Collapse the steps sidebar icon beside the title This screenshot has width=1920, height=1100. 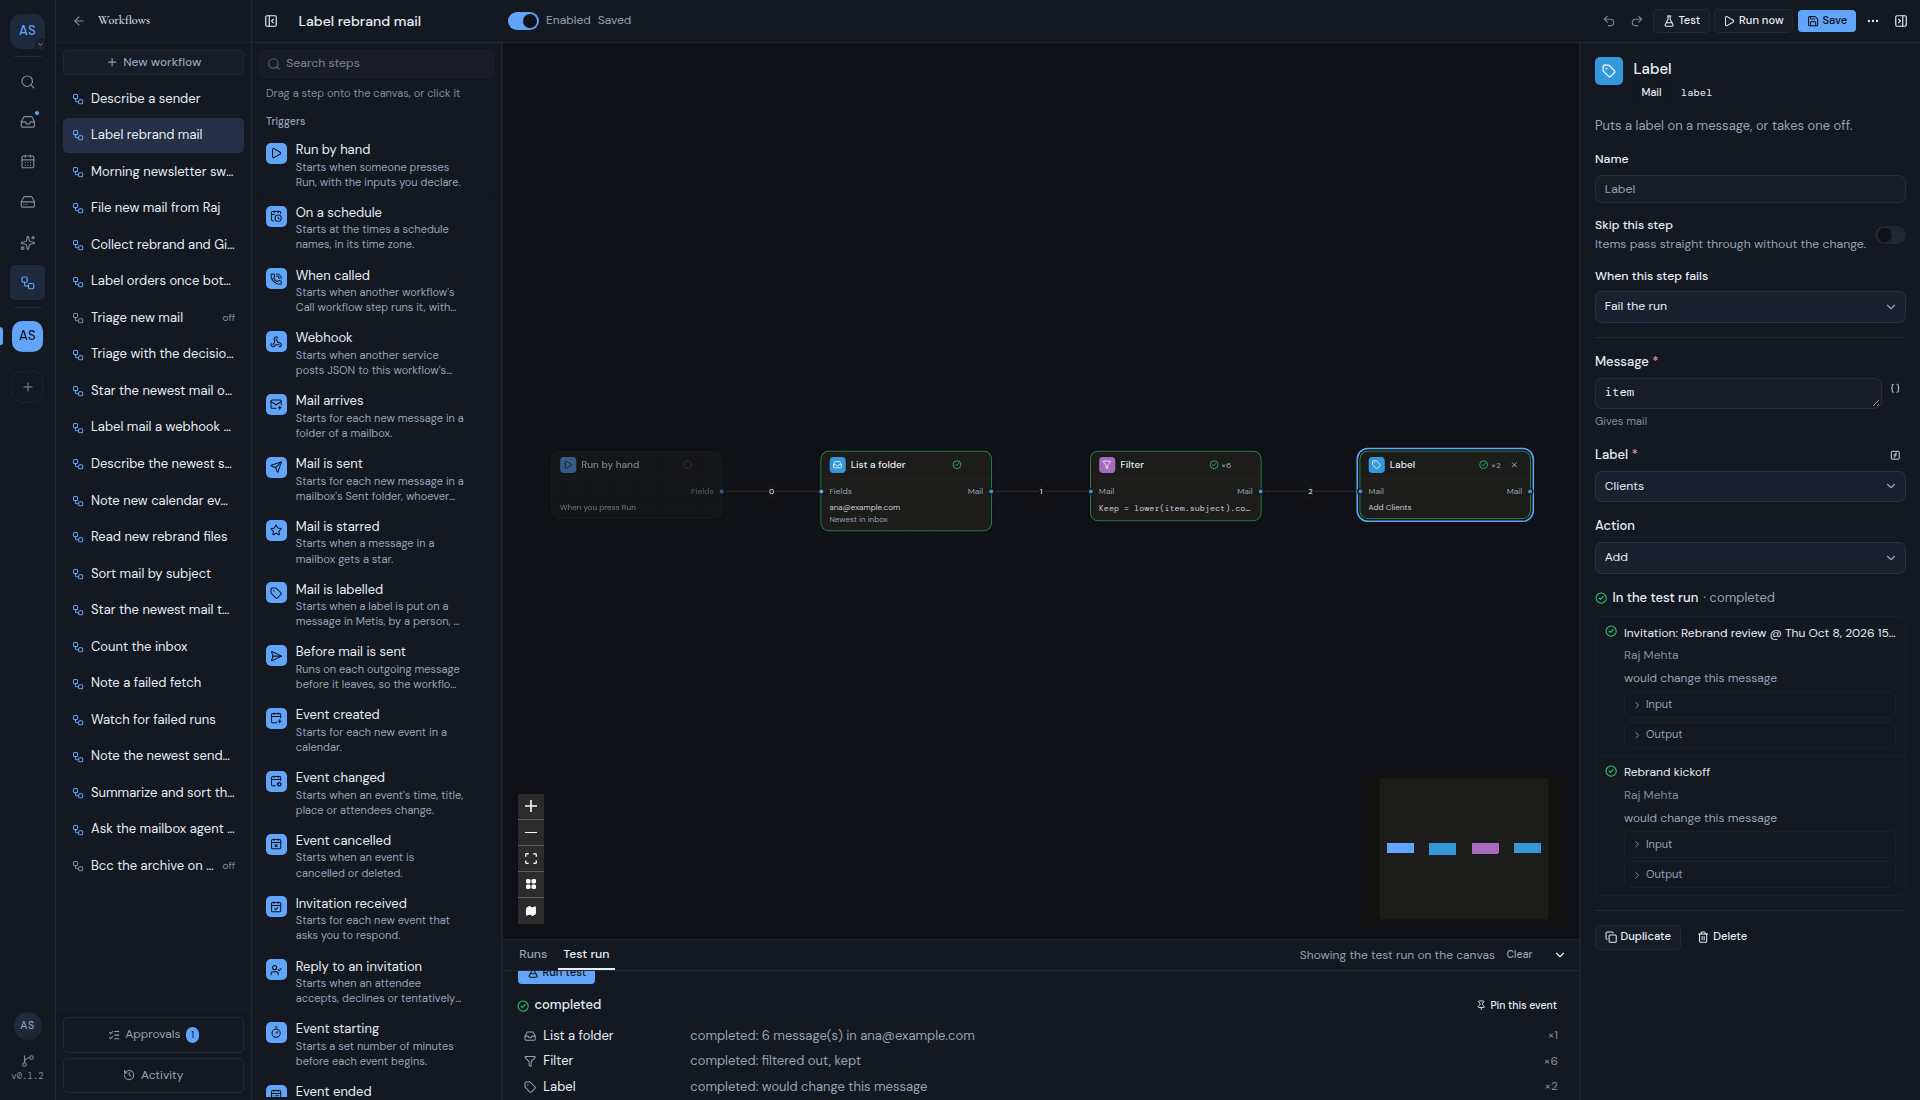pos(271,21)
